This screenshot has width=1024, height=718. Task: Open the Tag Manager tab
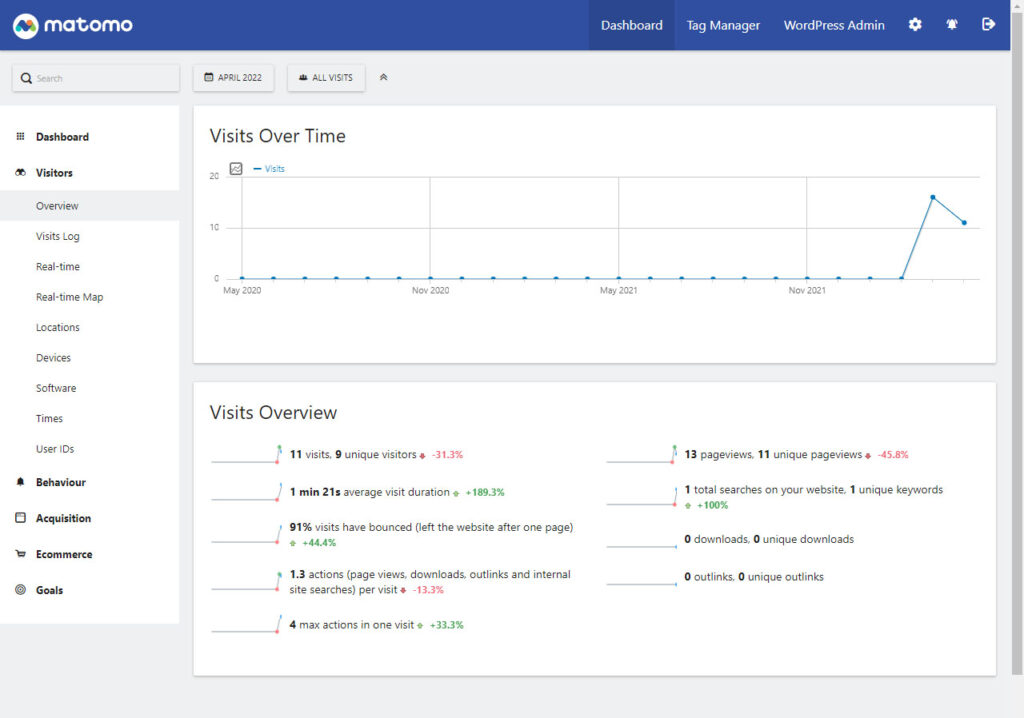[723, 25]
